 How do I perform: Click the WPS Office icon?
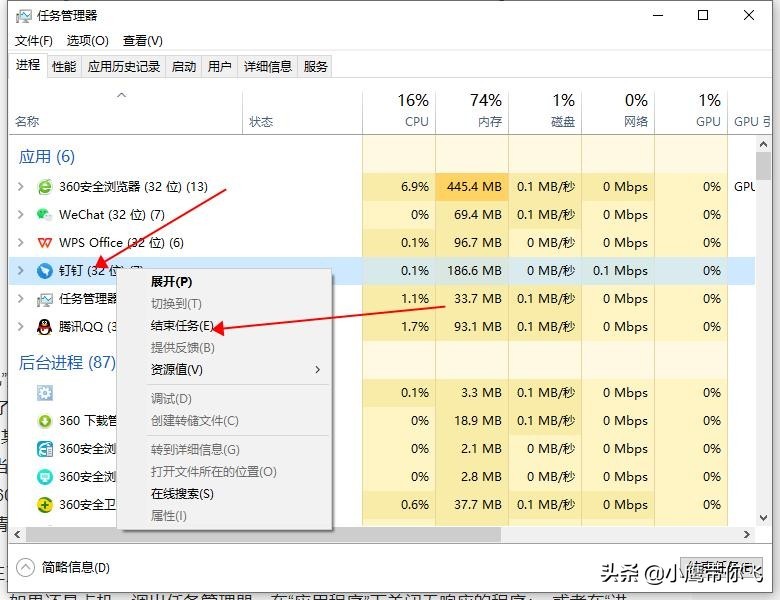pyautogui.click(x=44, y=243)
